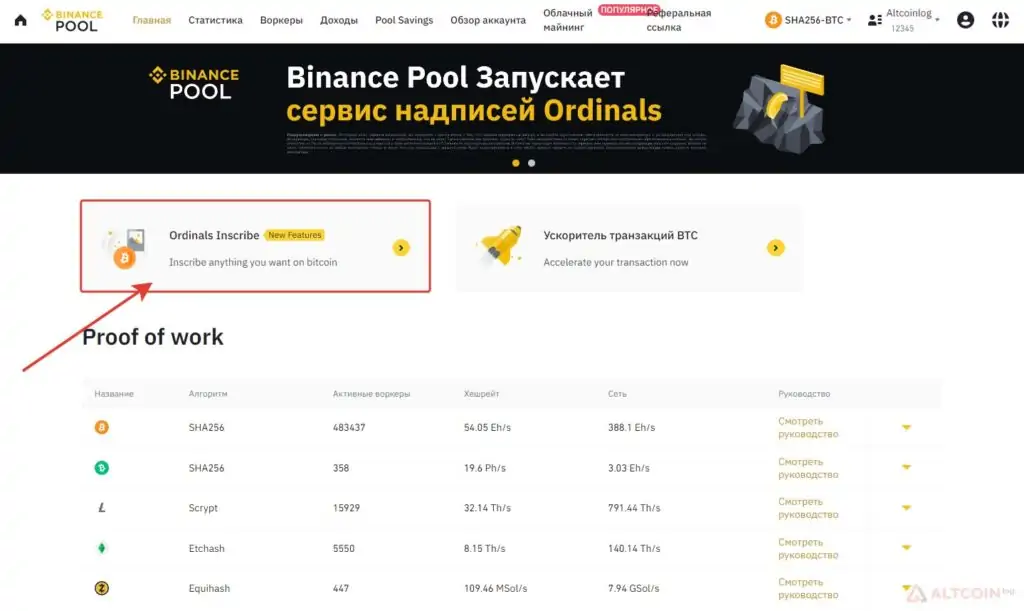Click the yellow arrow on the Ordinals Inscribe card

(401, 248)
